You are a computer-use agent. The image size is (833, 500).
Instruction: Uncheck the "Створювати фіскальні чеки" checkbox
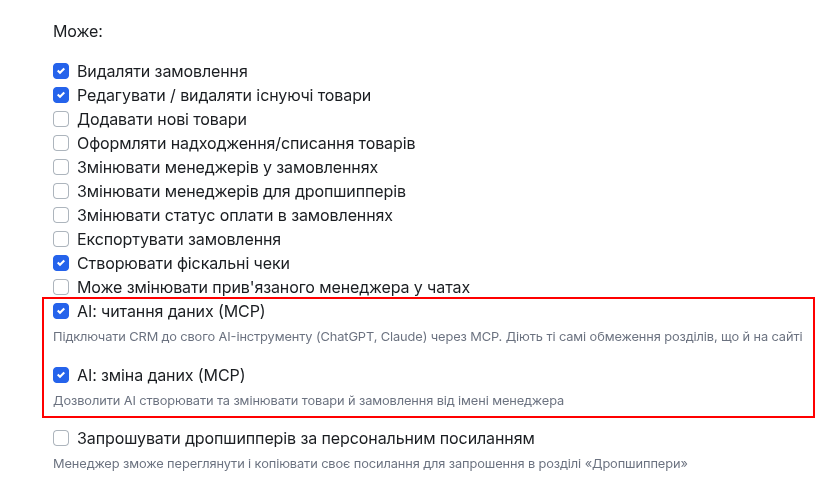(61, 263)
